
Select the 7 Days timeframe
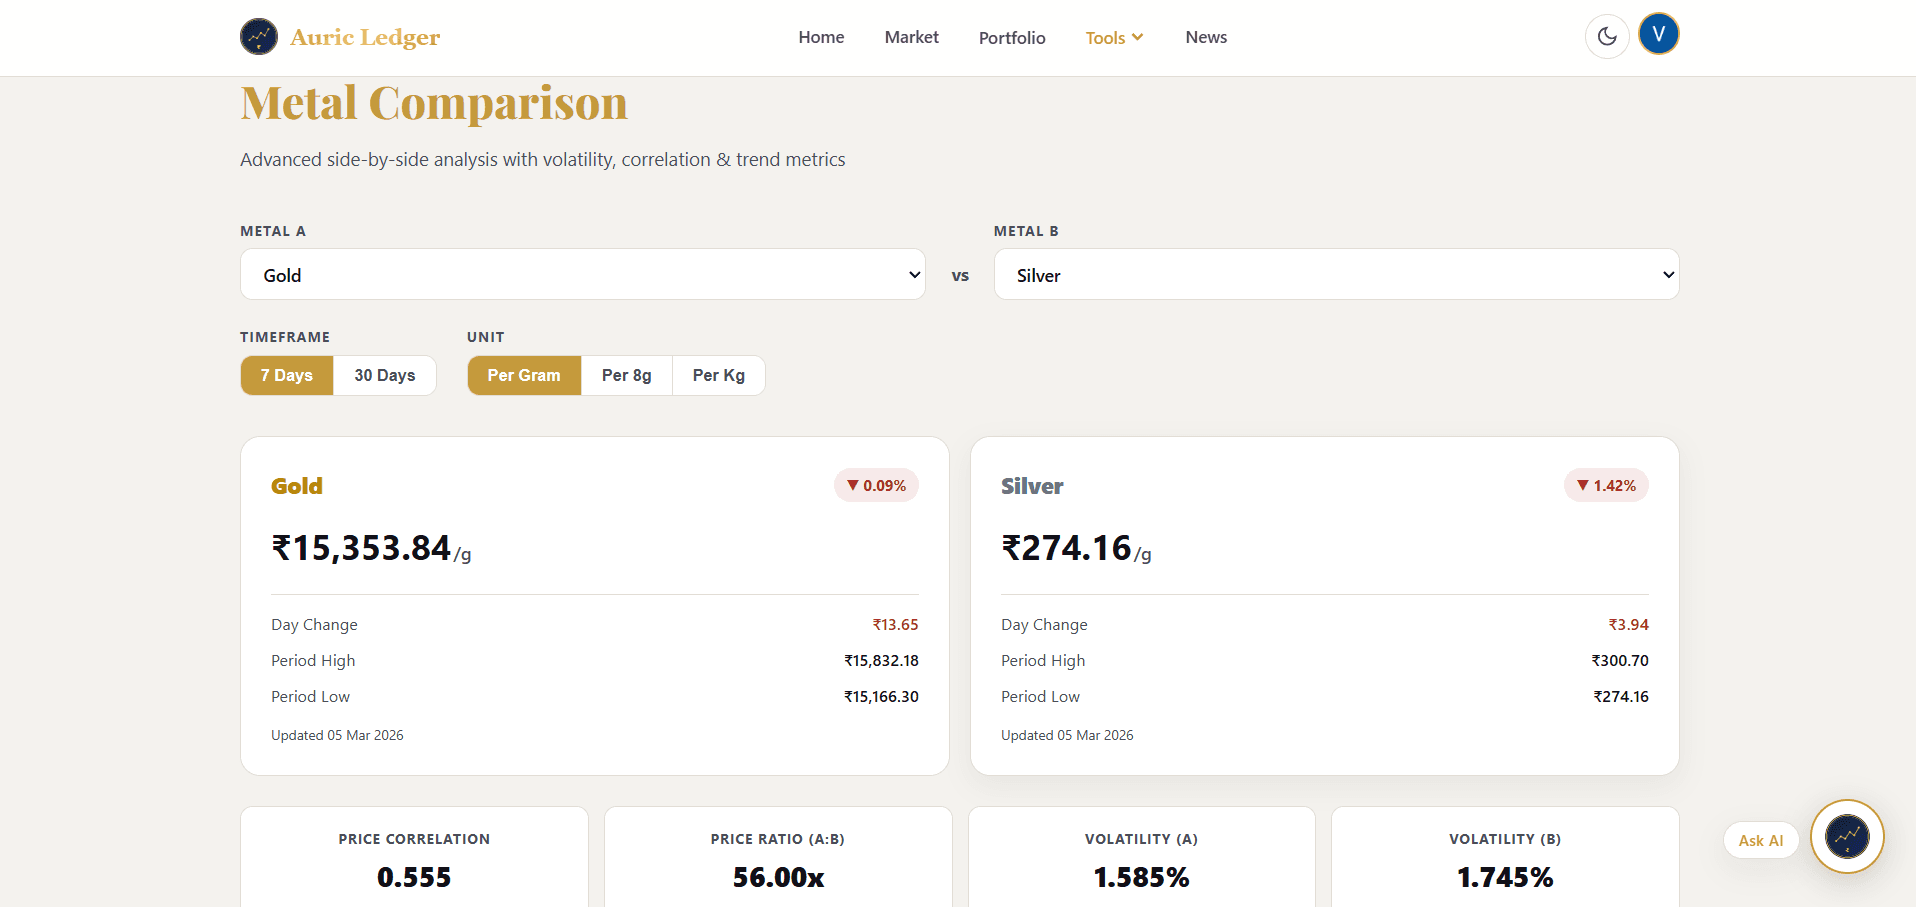click(x=286, y=375)
